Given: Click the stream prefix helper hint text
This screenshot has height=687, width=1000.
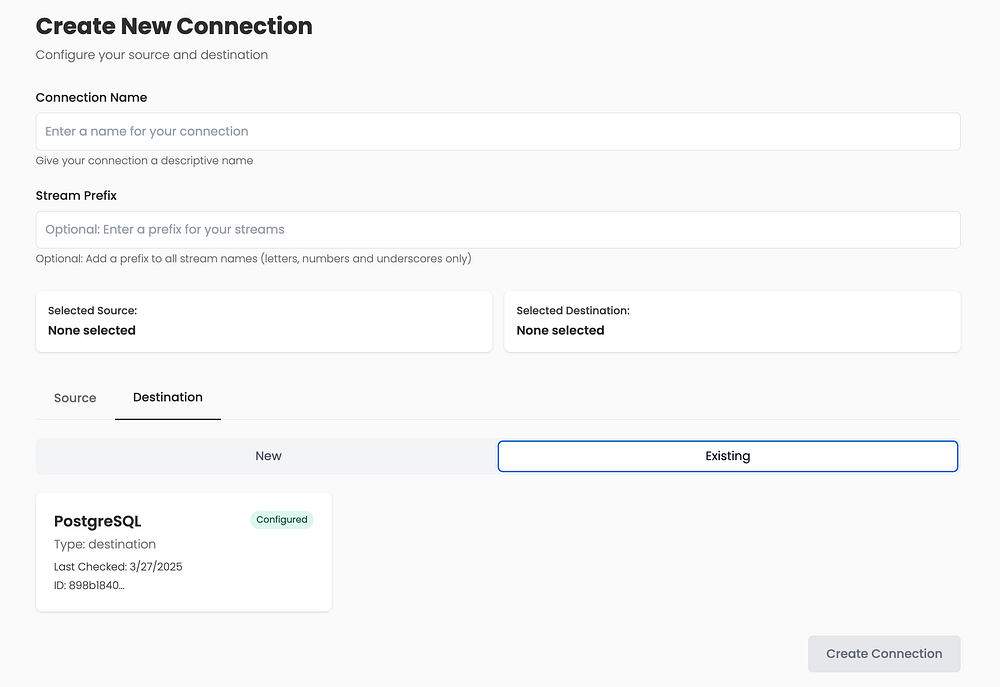Looking at the screenshot, I should pos(253,259).
